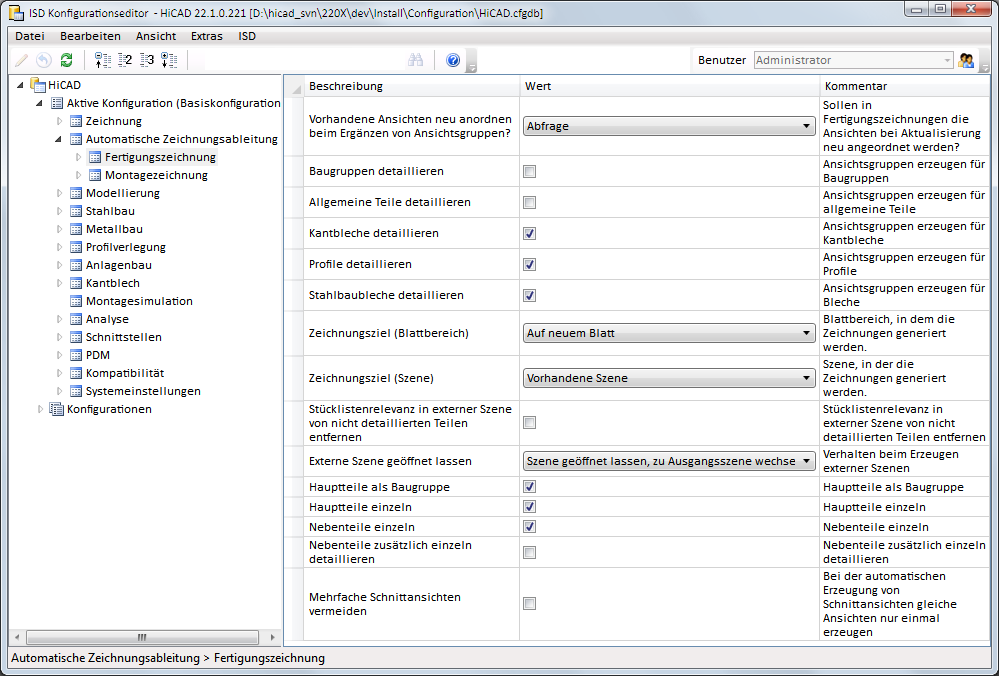Click the binoculars search icon

click(x=416, y=60)
